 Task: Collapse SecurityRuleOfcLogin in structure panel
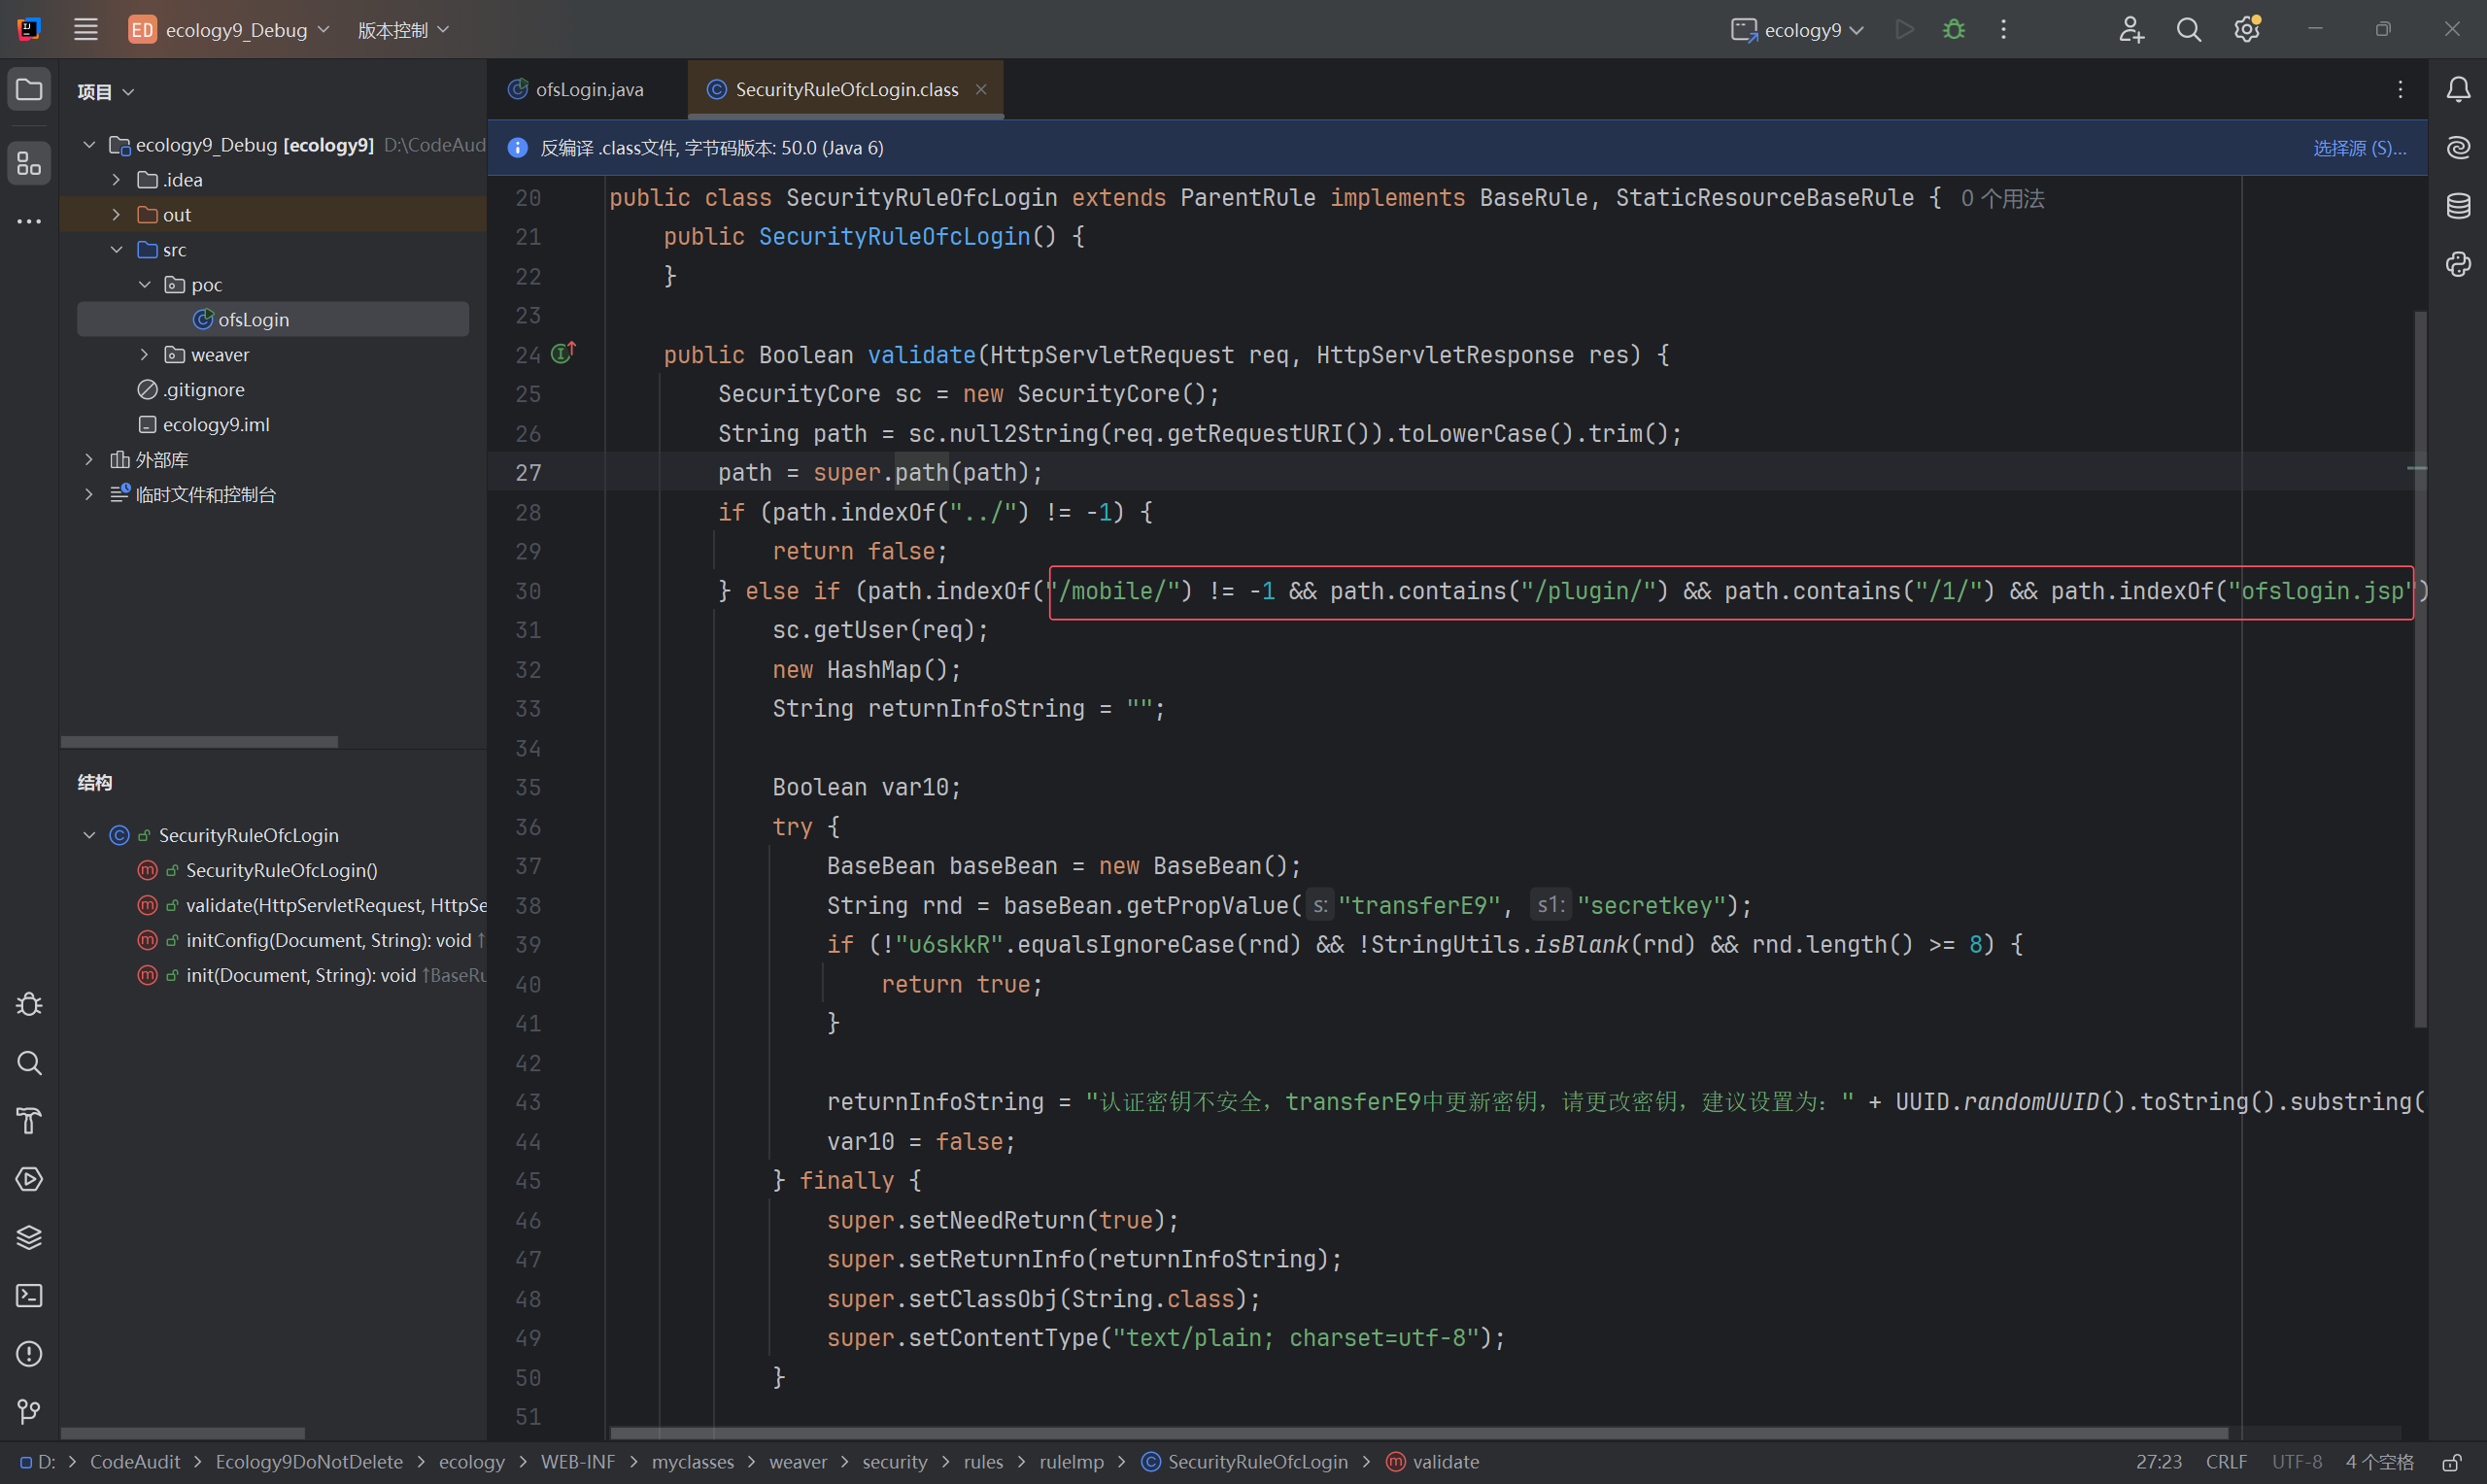pyautogui.click(x=89, y=835)
